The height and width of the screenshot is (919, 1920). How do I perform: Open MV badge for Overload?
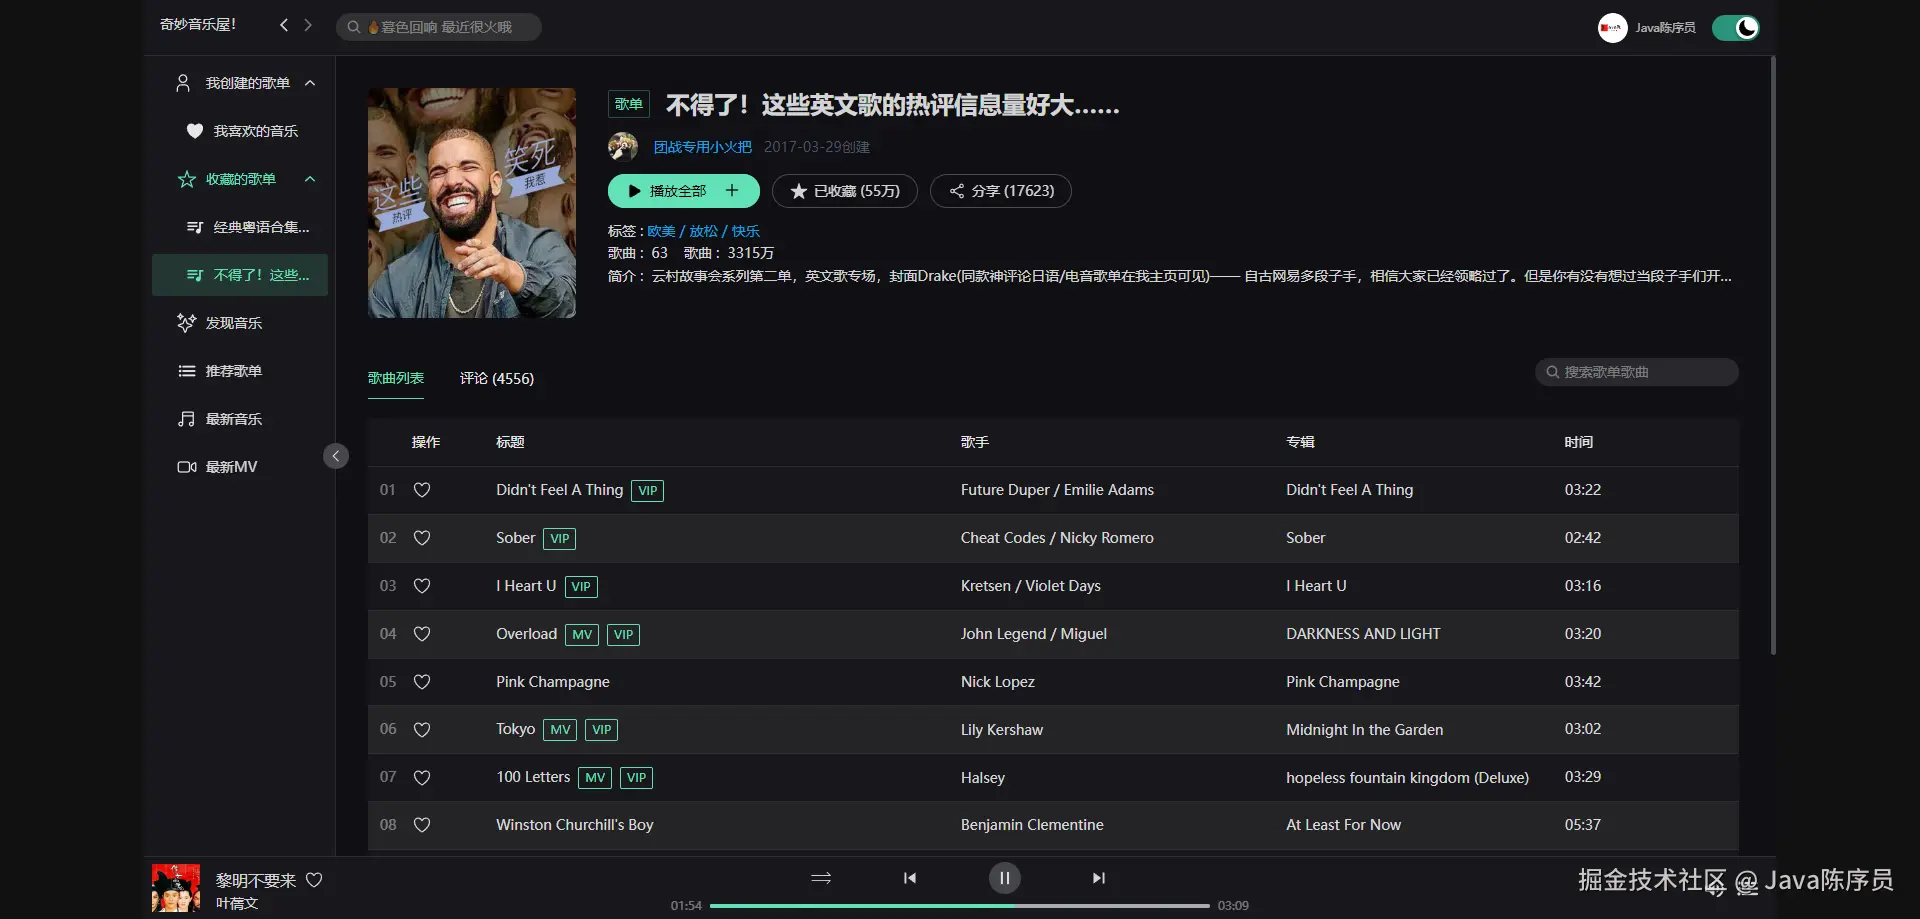(x=582, y=634)
